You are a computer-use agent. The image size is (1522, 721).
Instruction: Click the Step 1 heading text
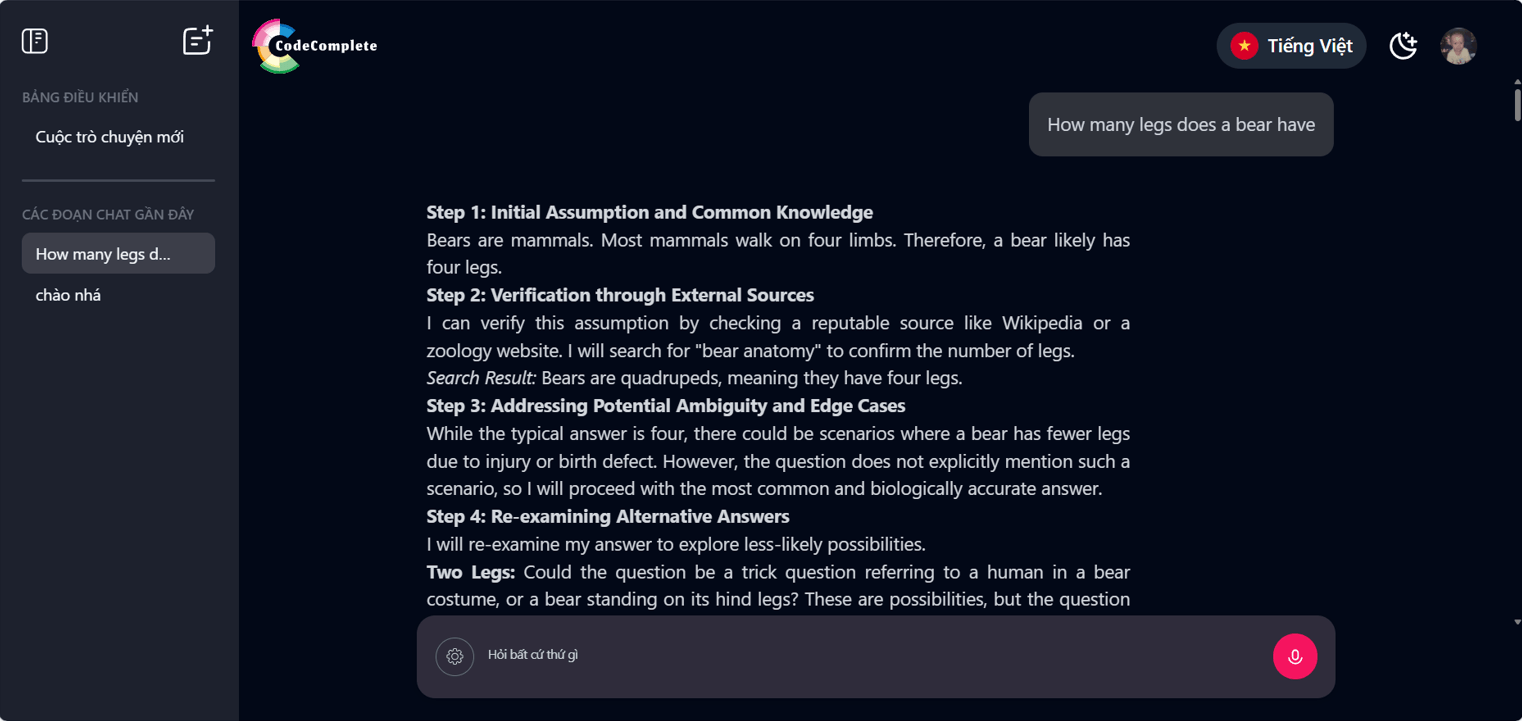[650, 212]
